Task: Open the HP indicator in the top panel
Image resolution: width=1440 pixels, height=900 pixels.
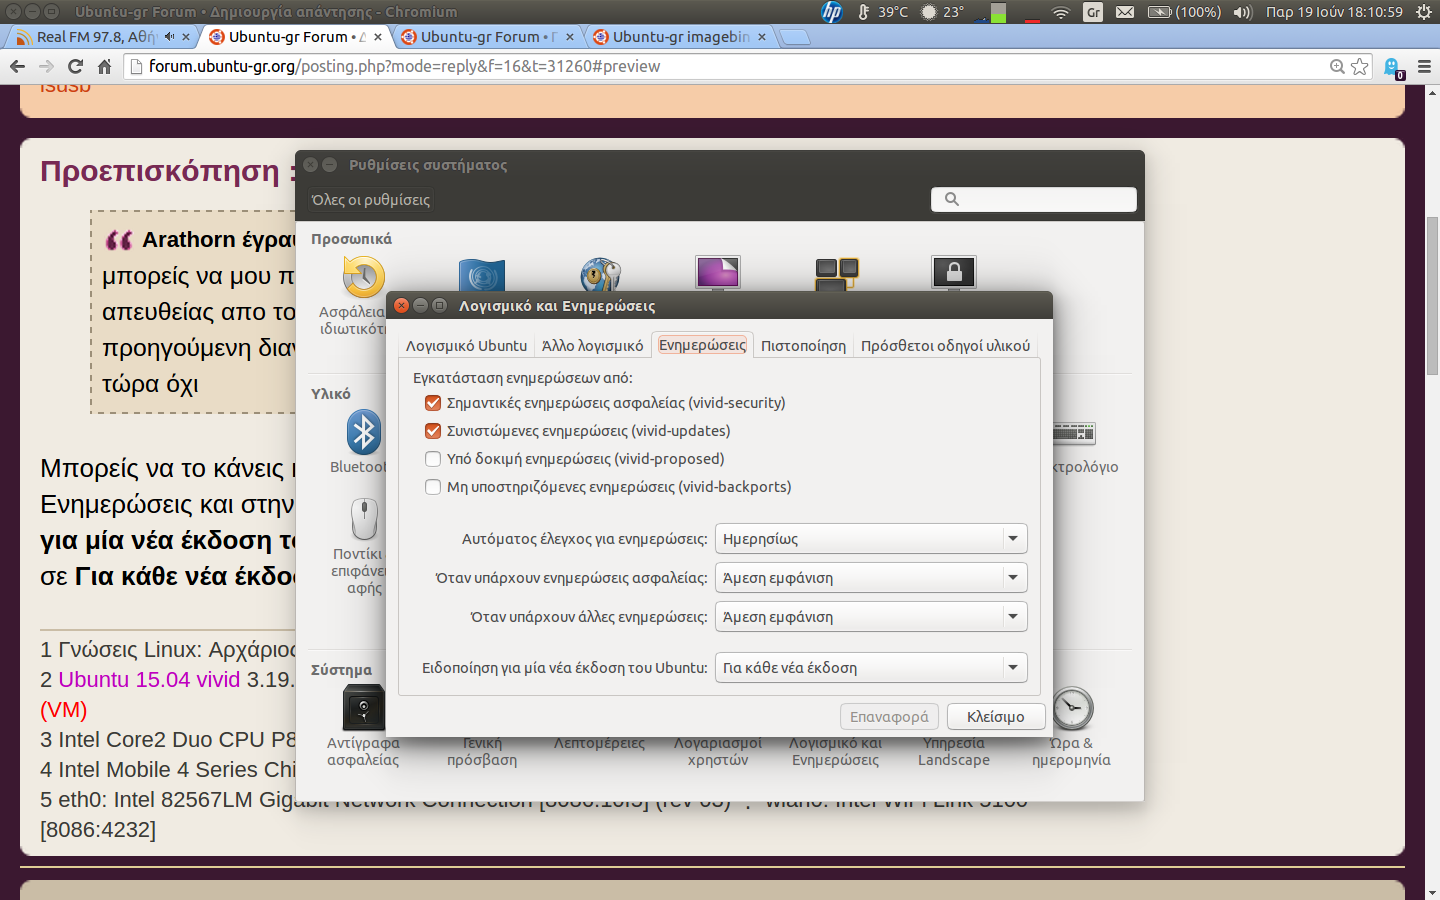Action: click(832, 12)
